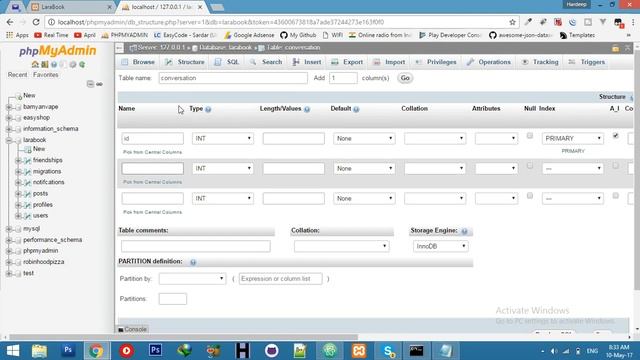Click the Table name input field
The width and height of the screenshot is (640, 360).
point(233,78)
